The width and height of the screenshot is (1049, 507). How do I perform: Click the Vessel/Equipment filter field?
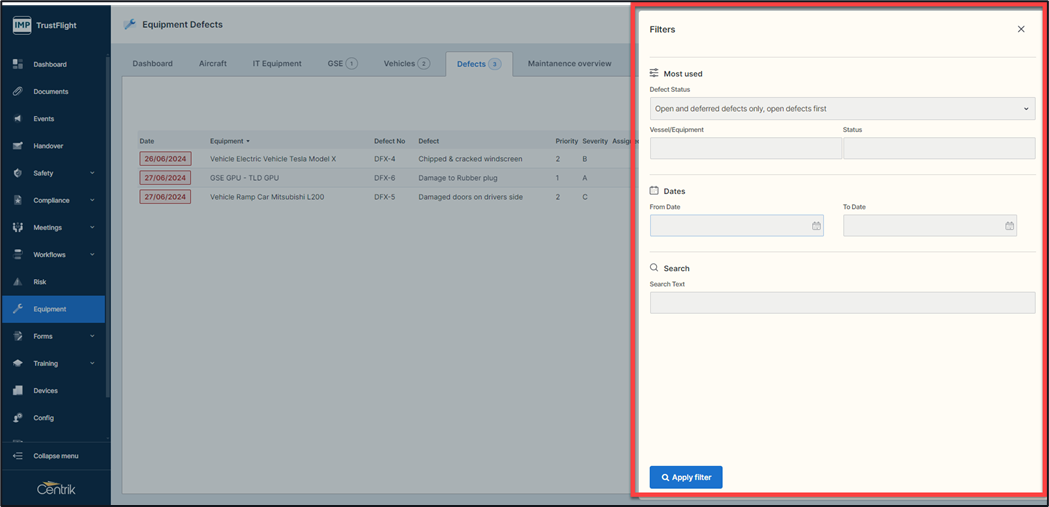745,149
